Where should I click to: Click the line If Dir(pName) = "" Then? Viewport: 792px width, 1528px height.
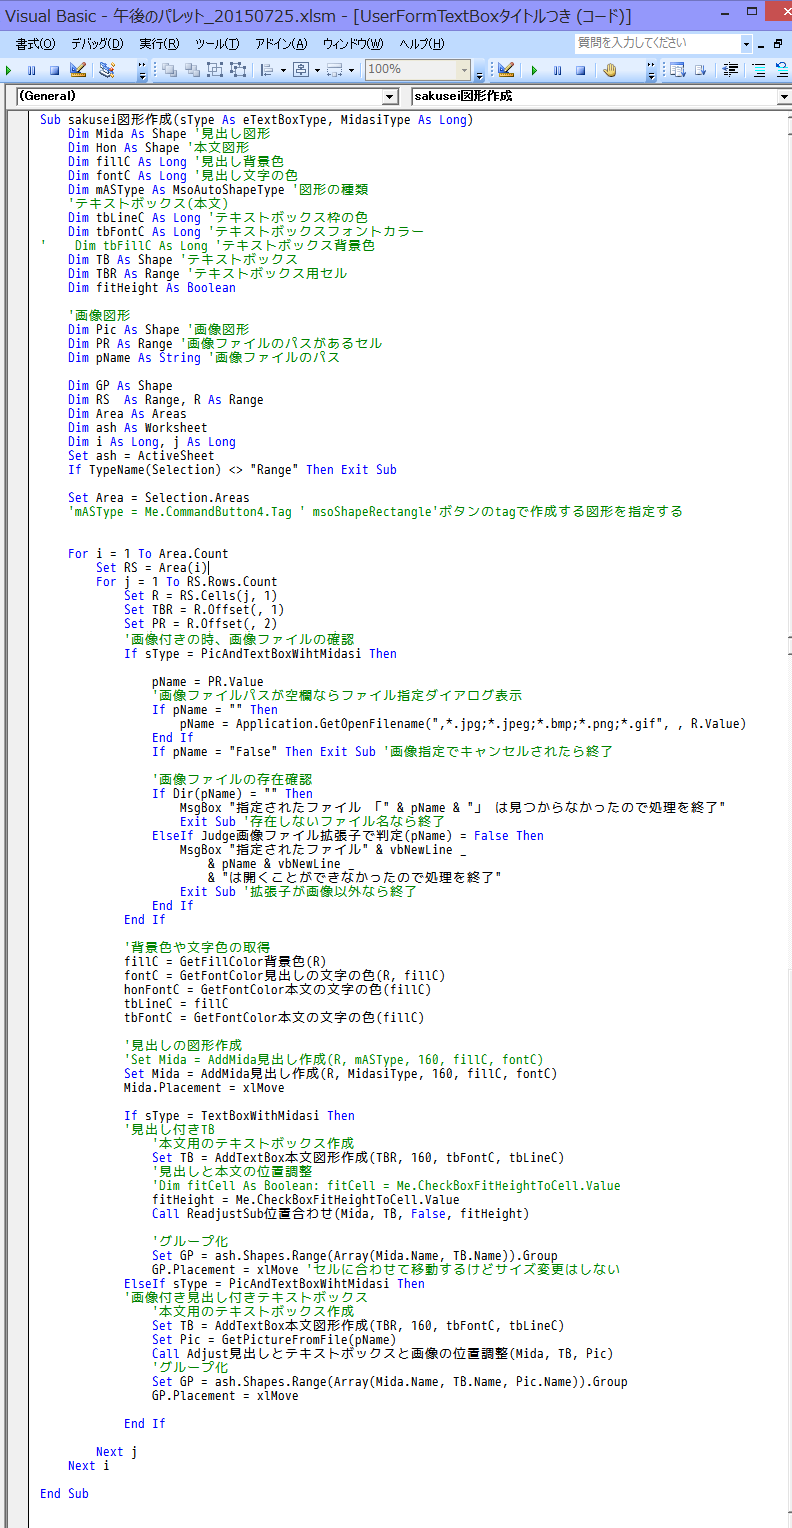[x=232, y=793]
